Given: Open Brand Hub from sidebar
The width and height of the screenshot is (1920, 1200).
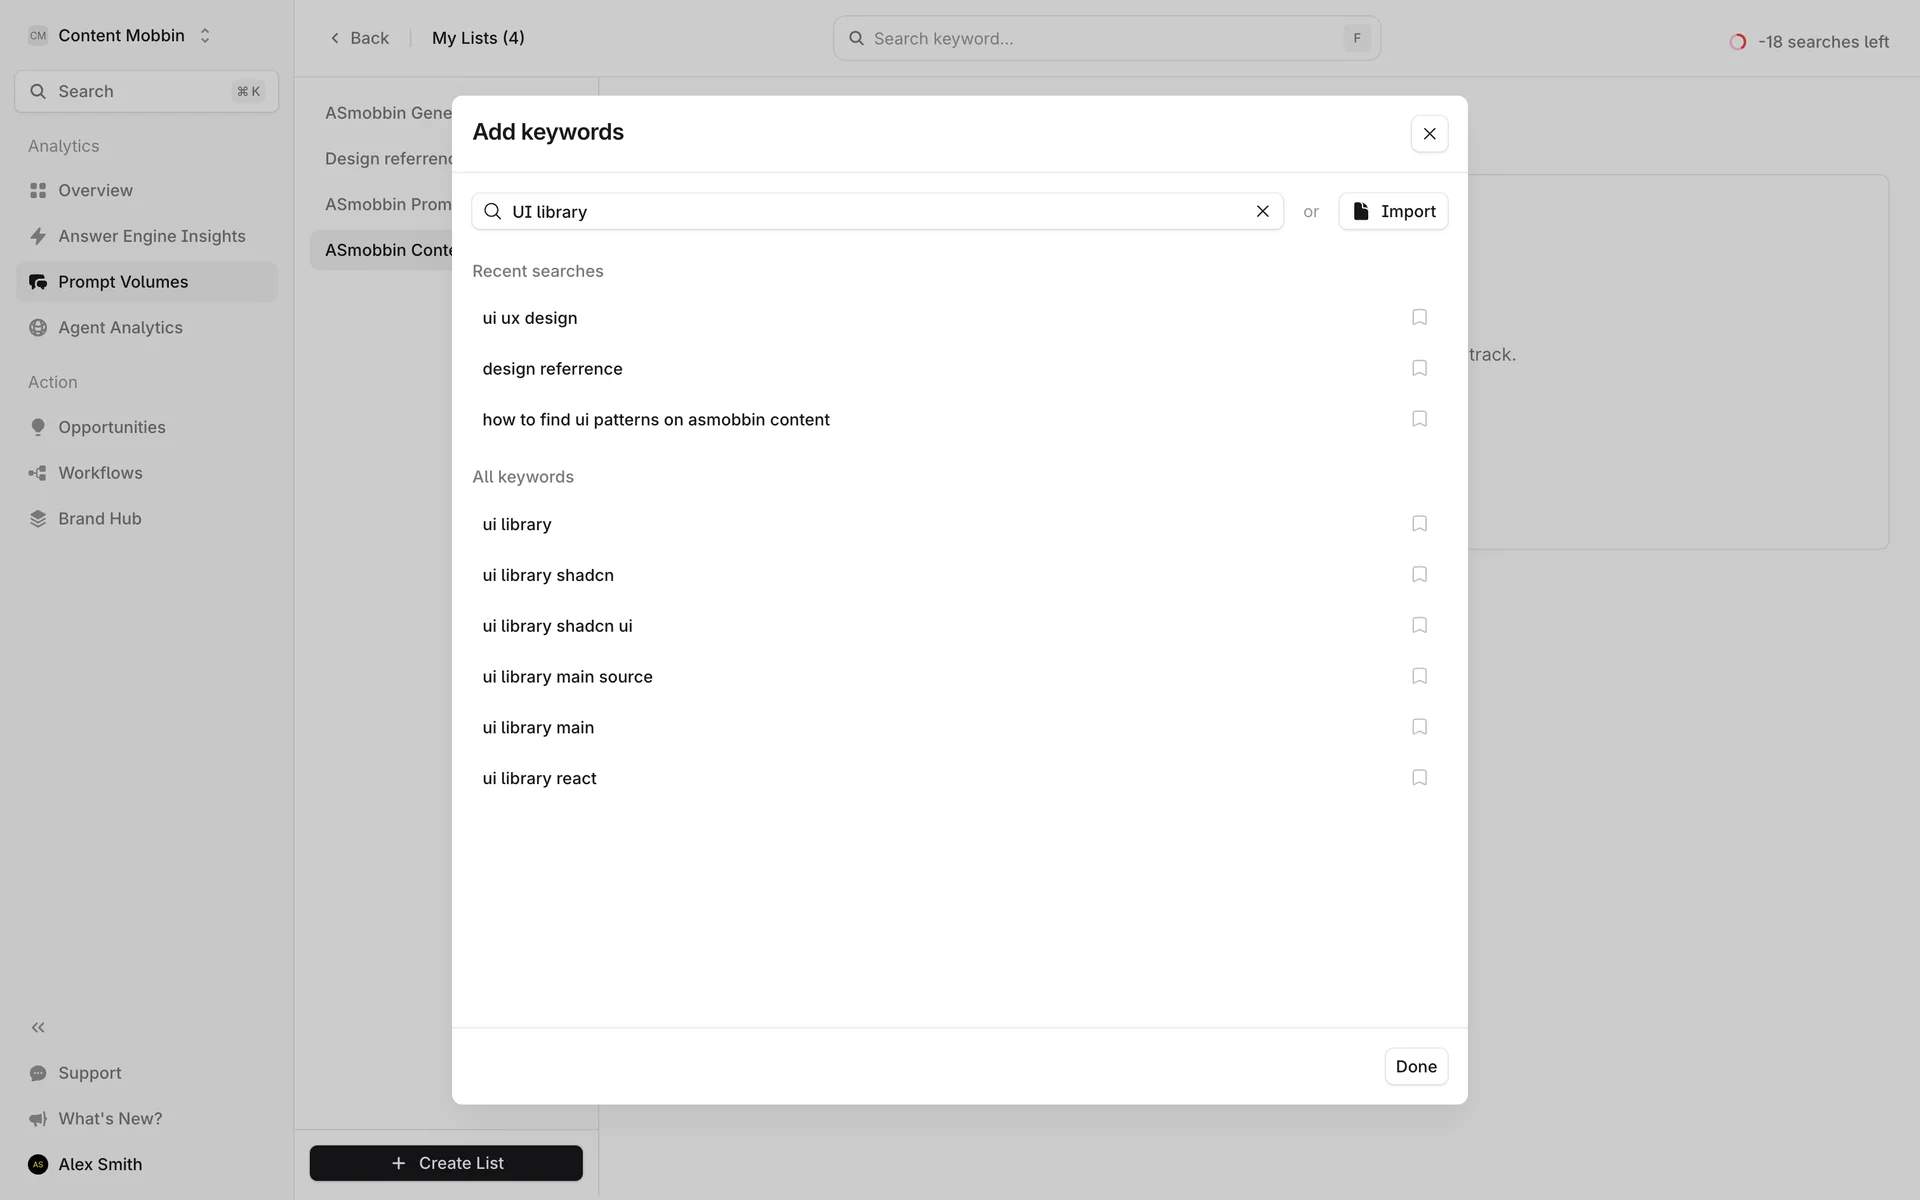Looking at the screenshot, I should pos(99,518).
